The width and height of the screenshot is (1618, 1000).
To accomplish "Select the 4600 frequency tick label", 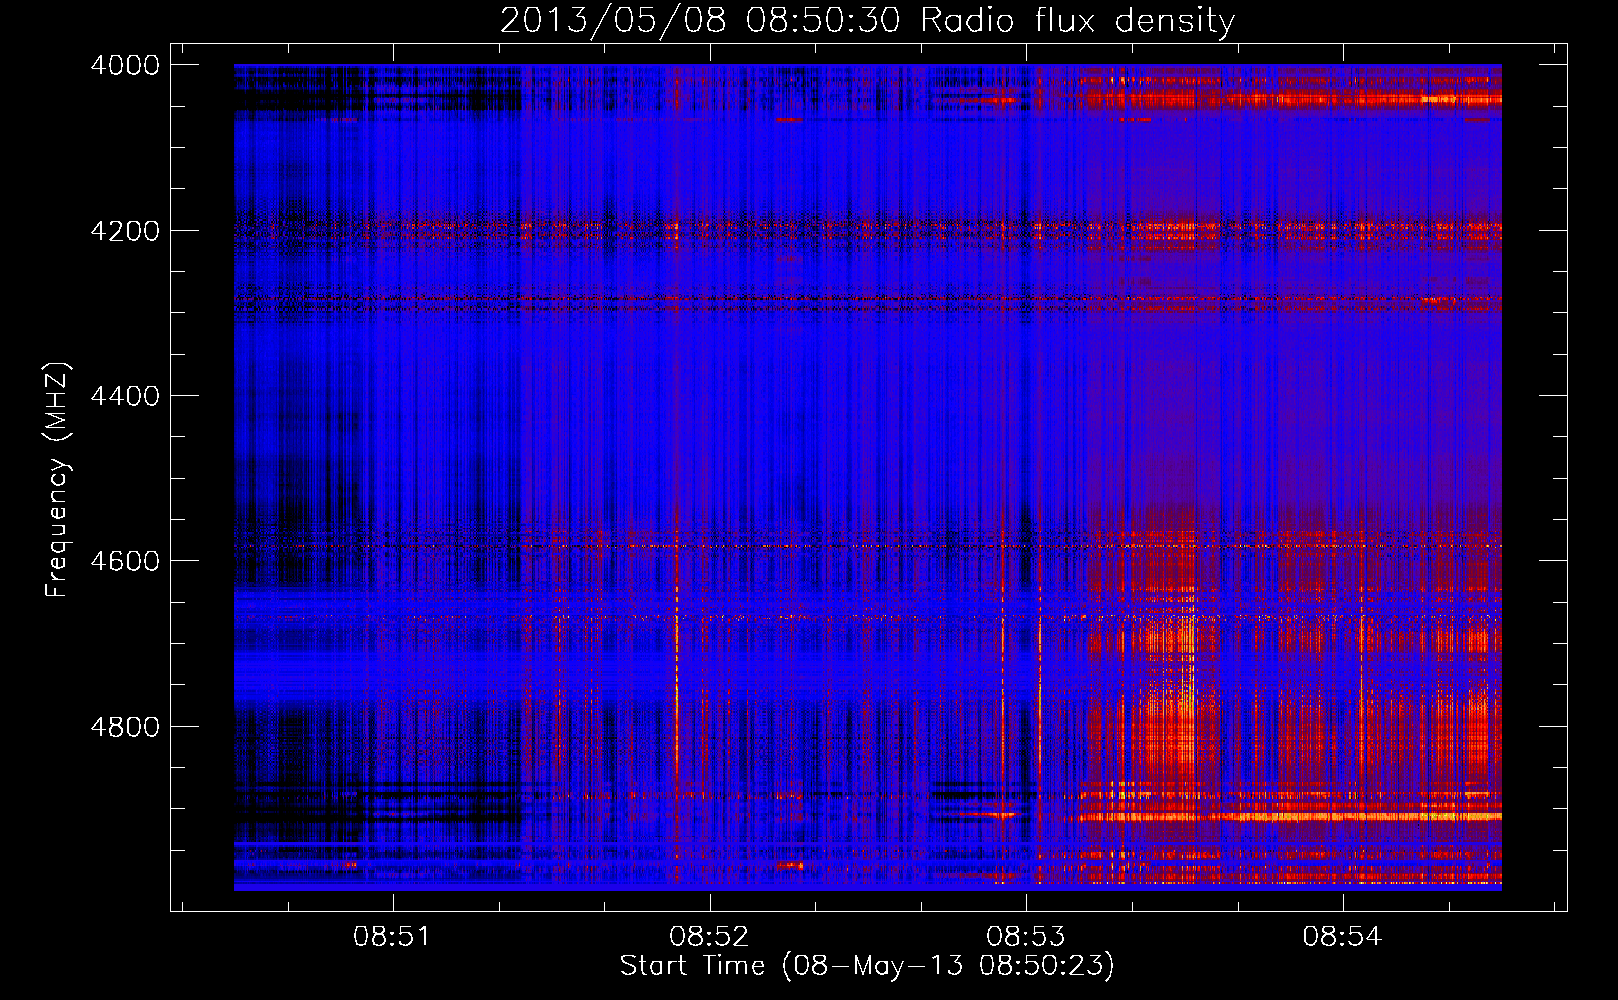I will point(125,561).
